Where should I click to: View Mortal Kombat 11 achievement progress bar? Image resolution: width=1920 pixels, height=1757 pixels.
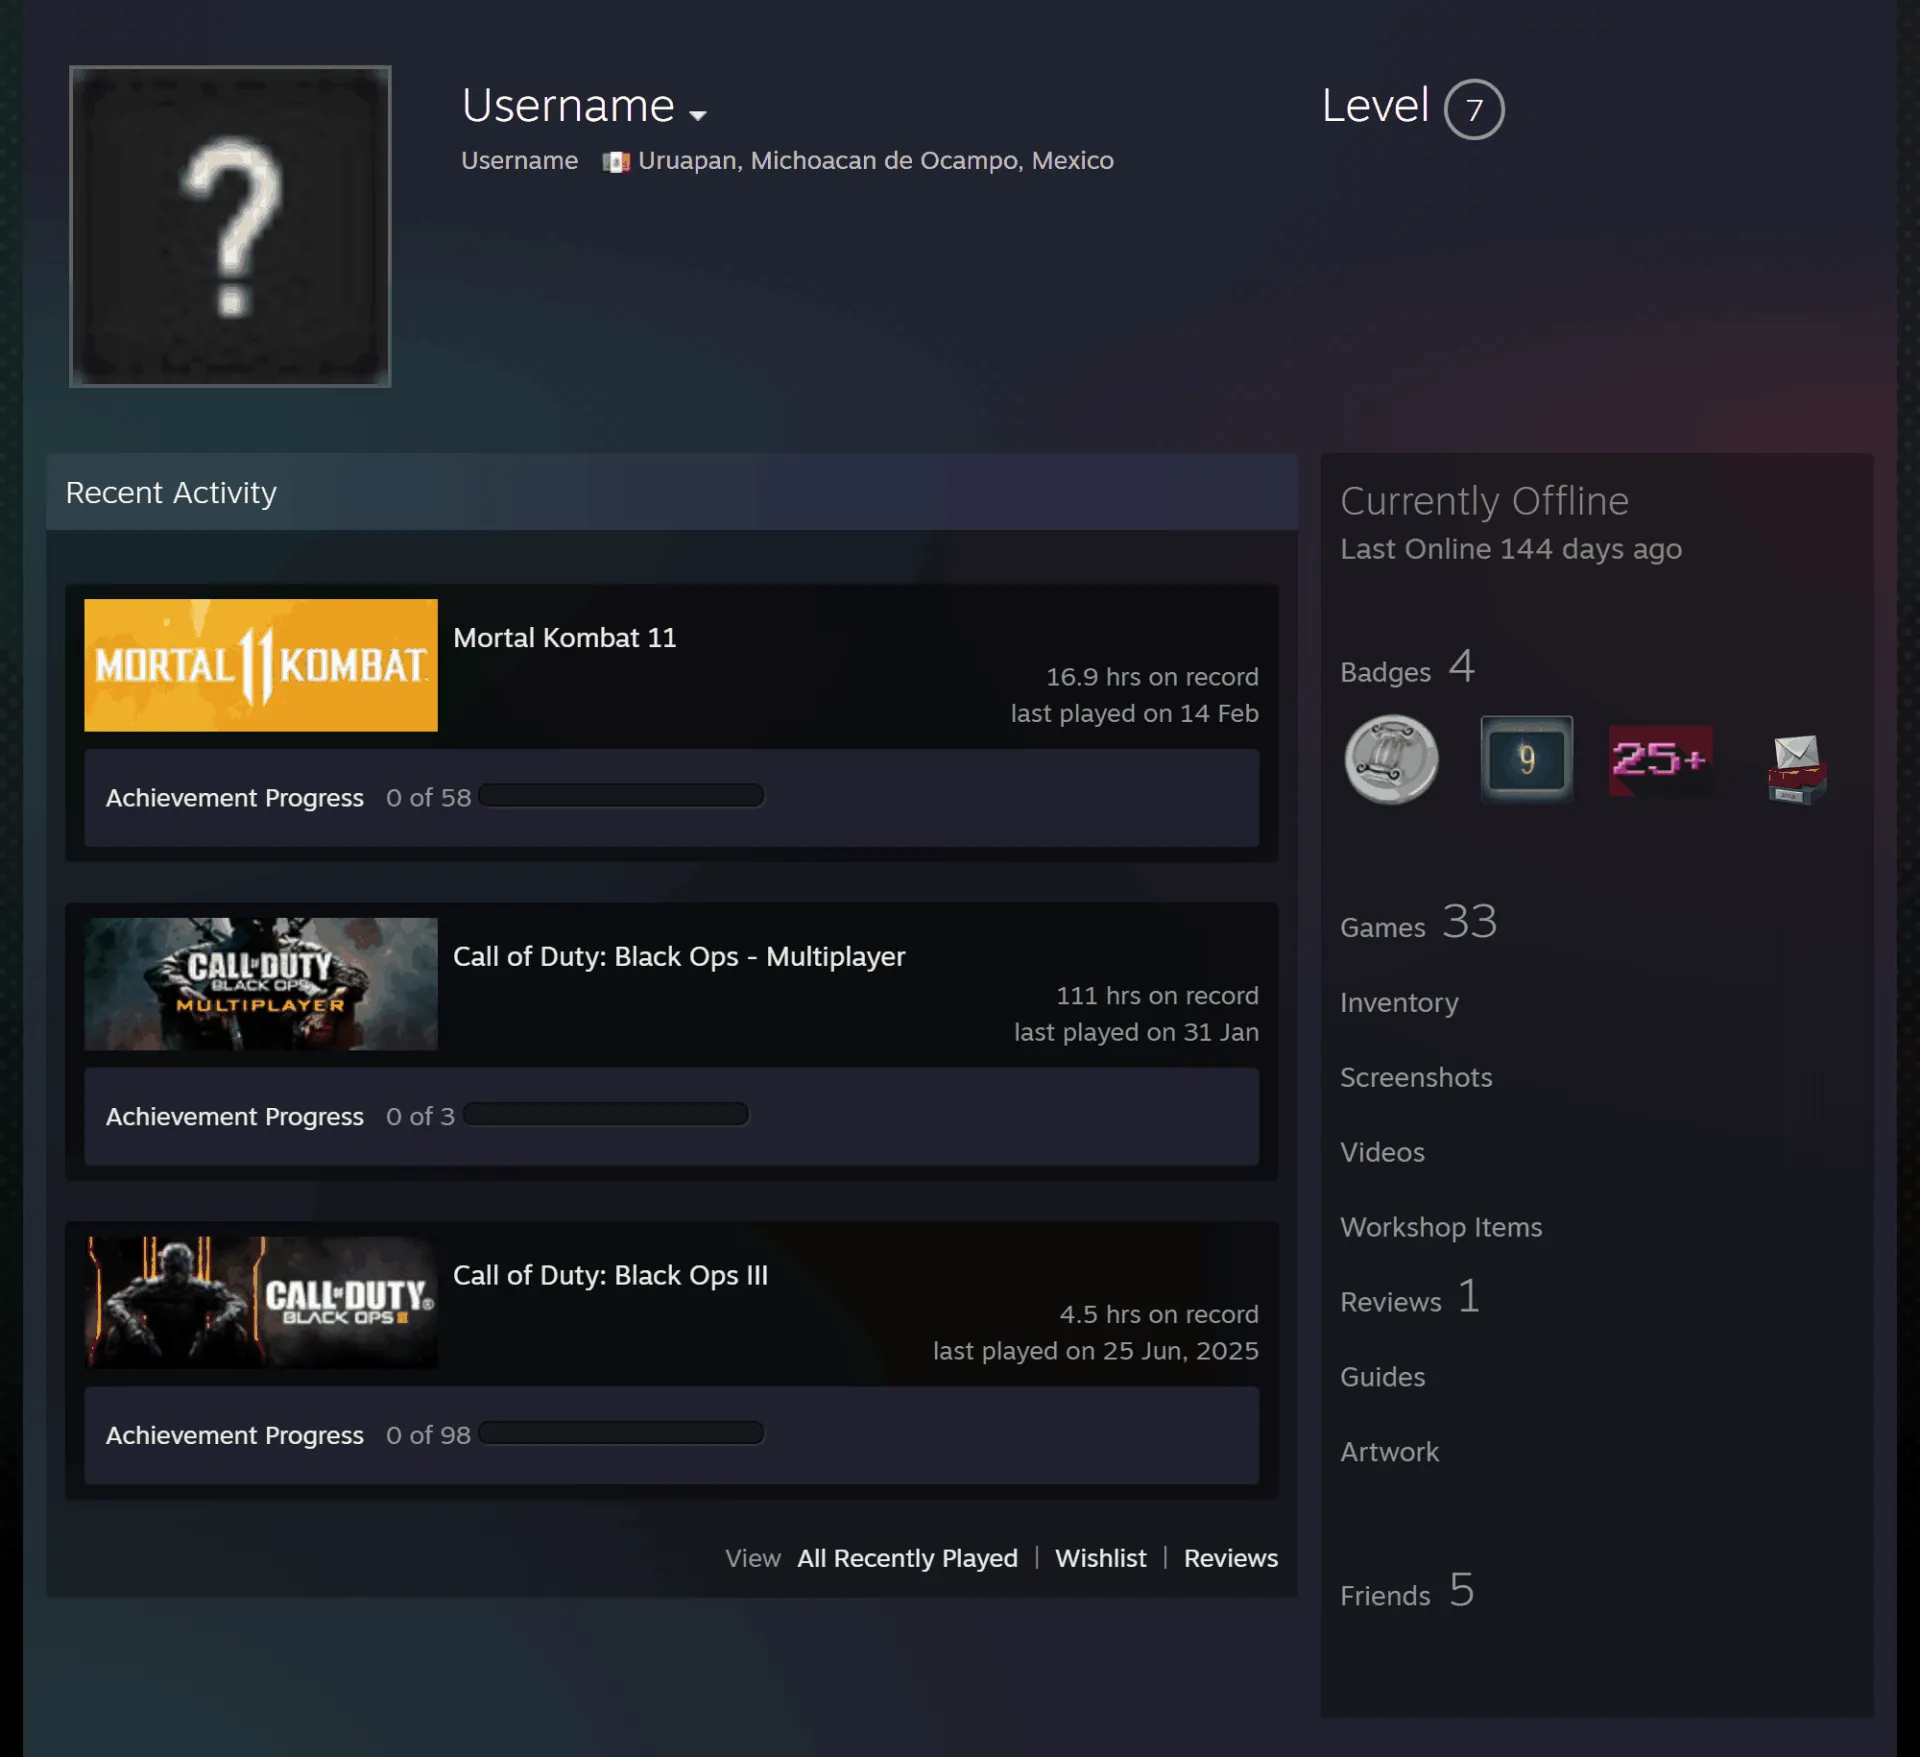tap(621, 796)
